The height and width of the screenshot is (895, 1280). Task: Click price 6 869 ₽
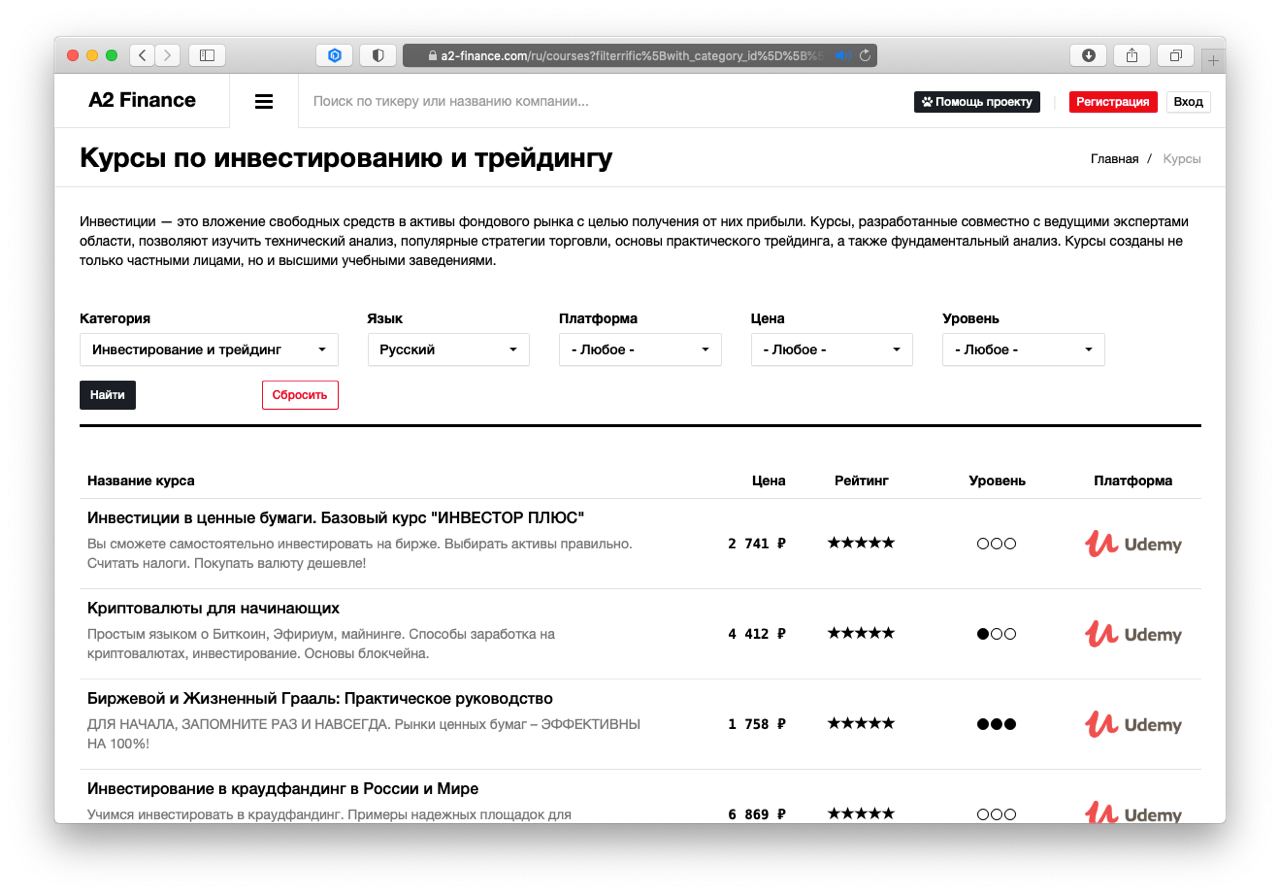757,814
